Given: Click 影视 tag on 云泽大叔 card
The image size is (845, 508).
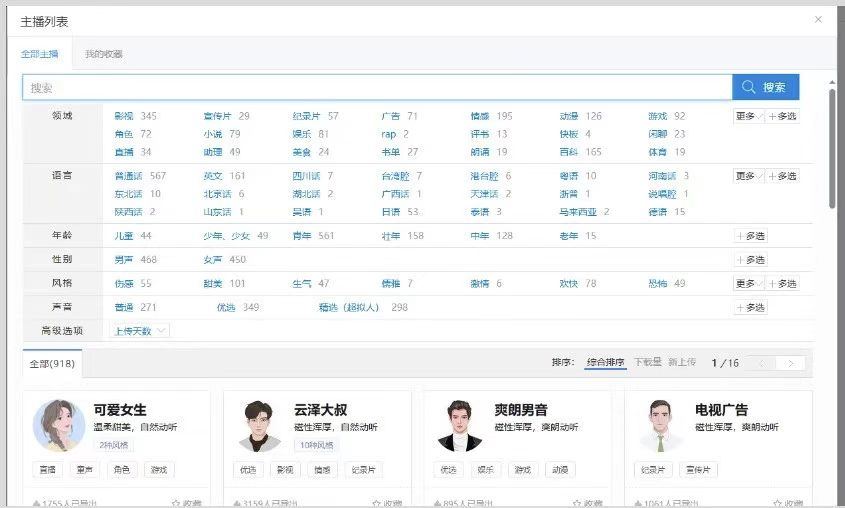Looking at the screenshot, I should pyautogui.click(x=285, y=470).
